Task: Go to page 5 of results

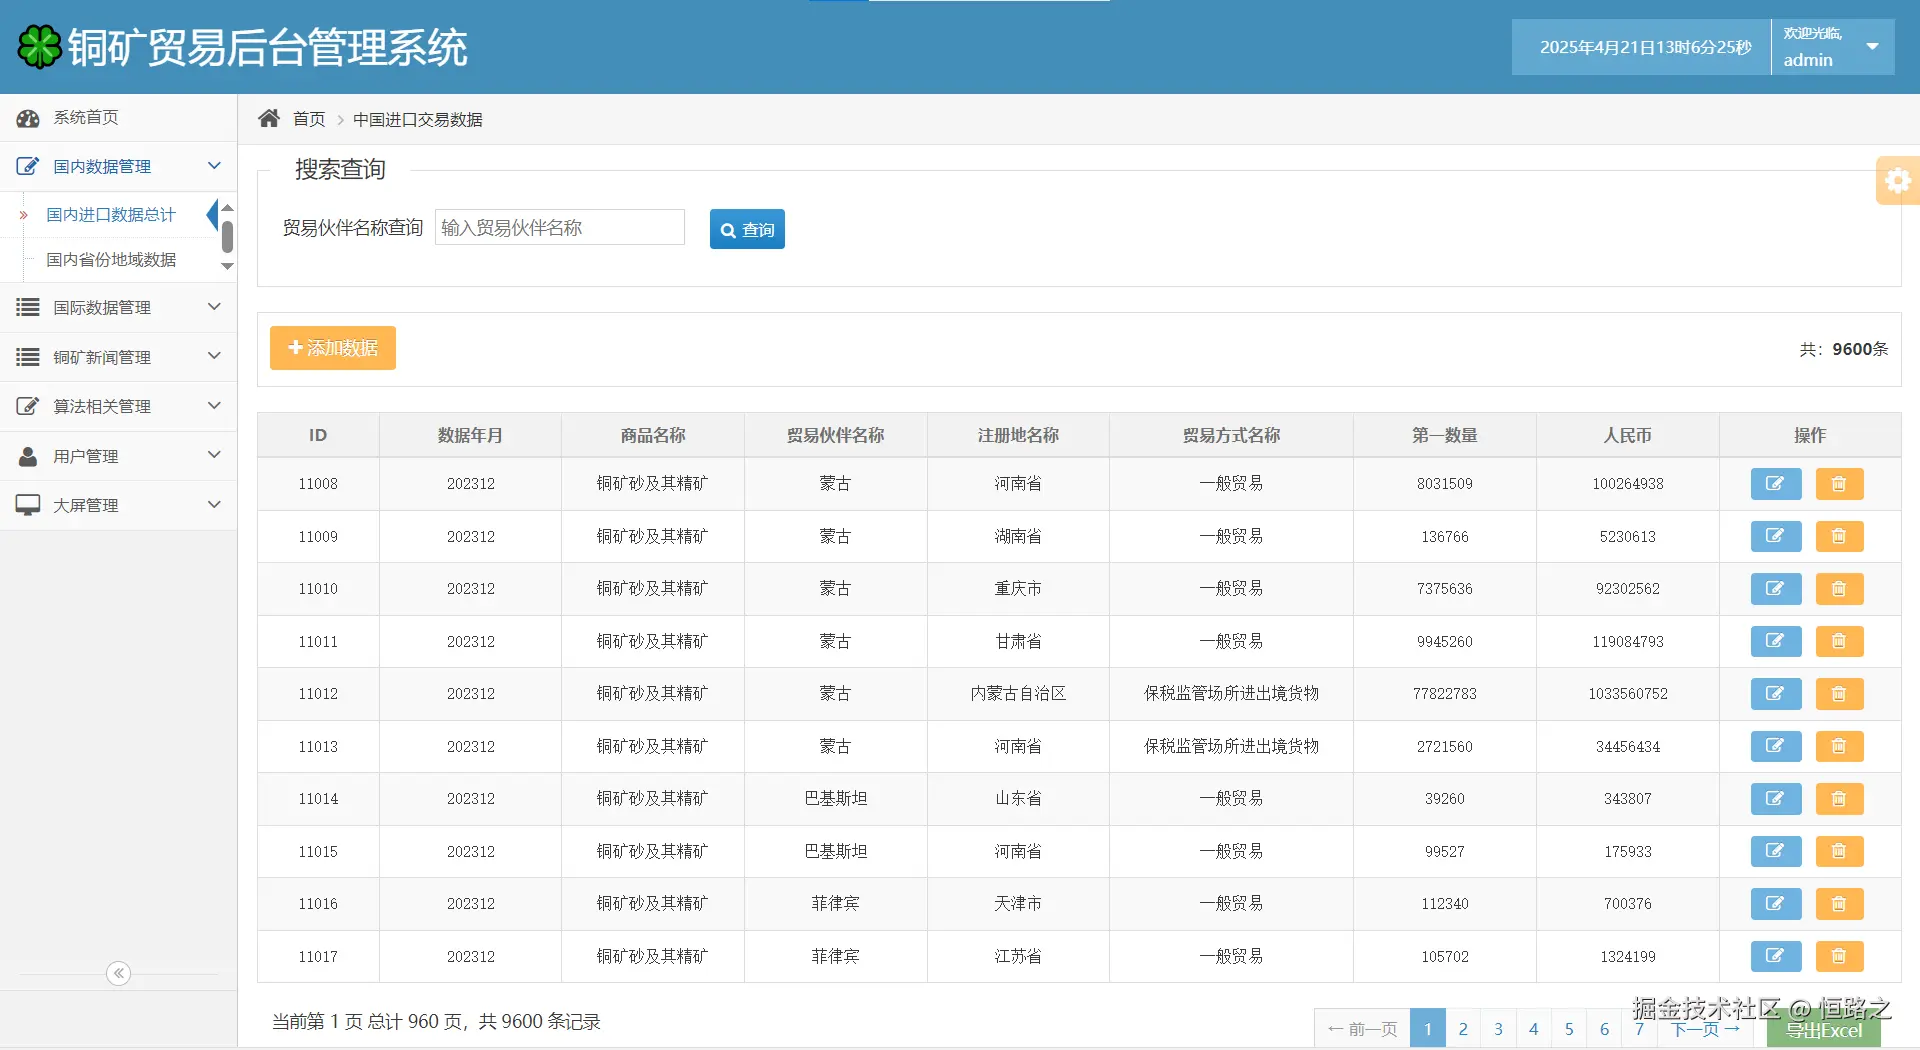Action: coord(1569,1029)
